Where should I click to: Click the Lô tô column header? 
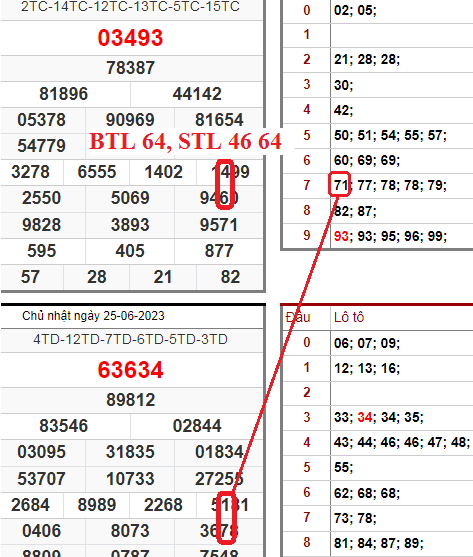[x=349, y=317]
